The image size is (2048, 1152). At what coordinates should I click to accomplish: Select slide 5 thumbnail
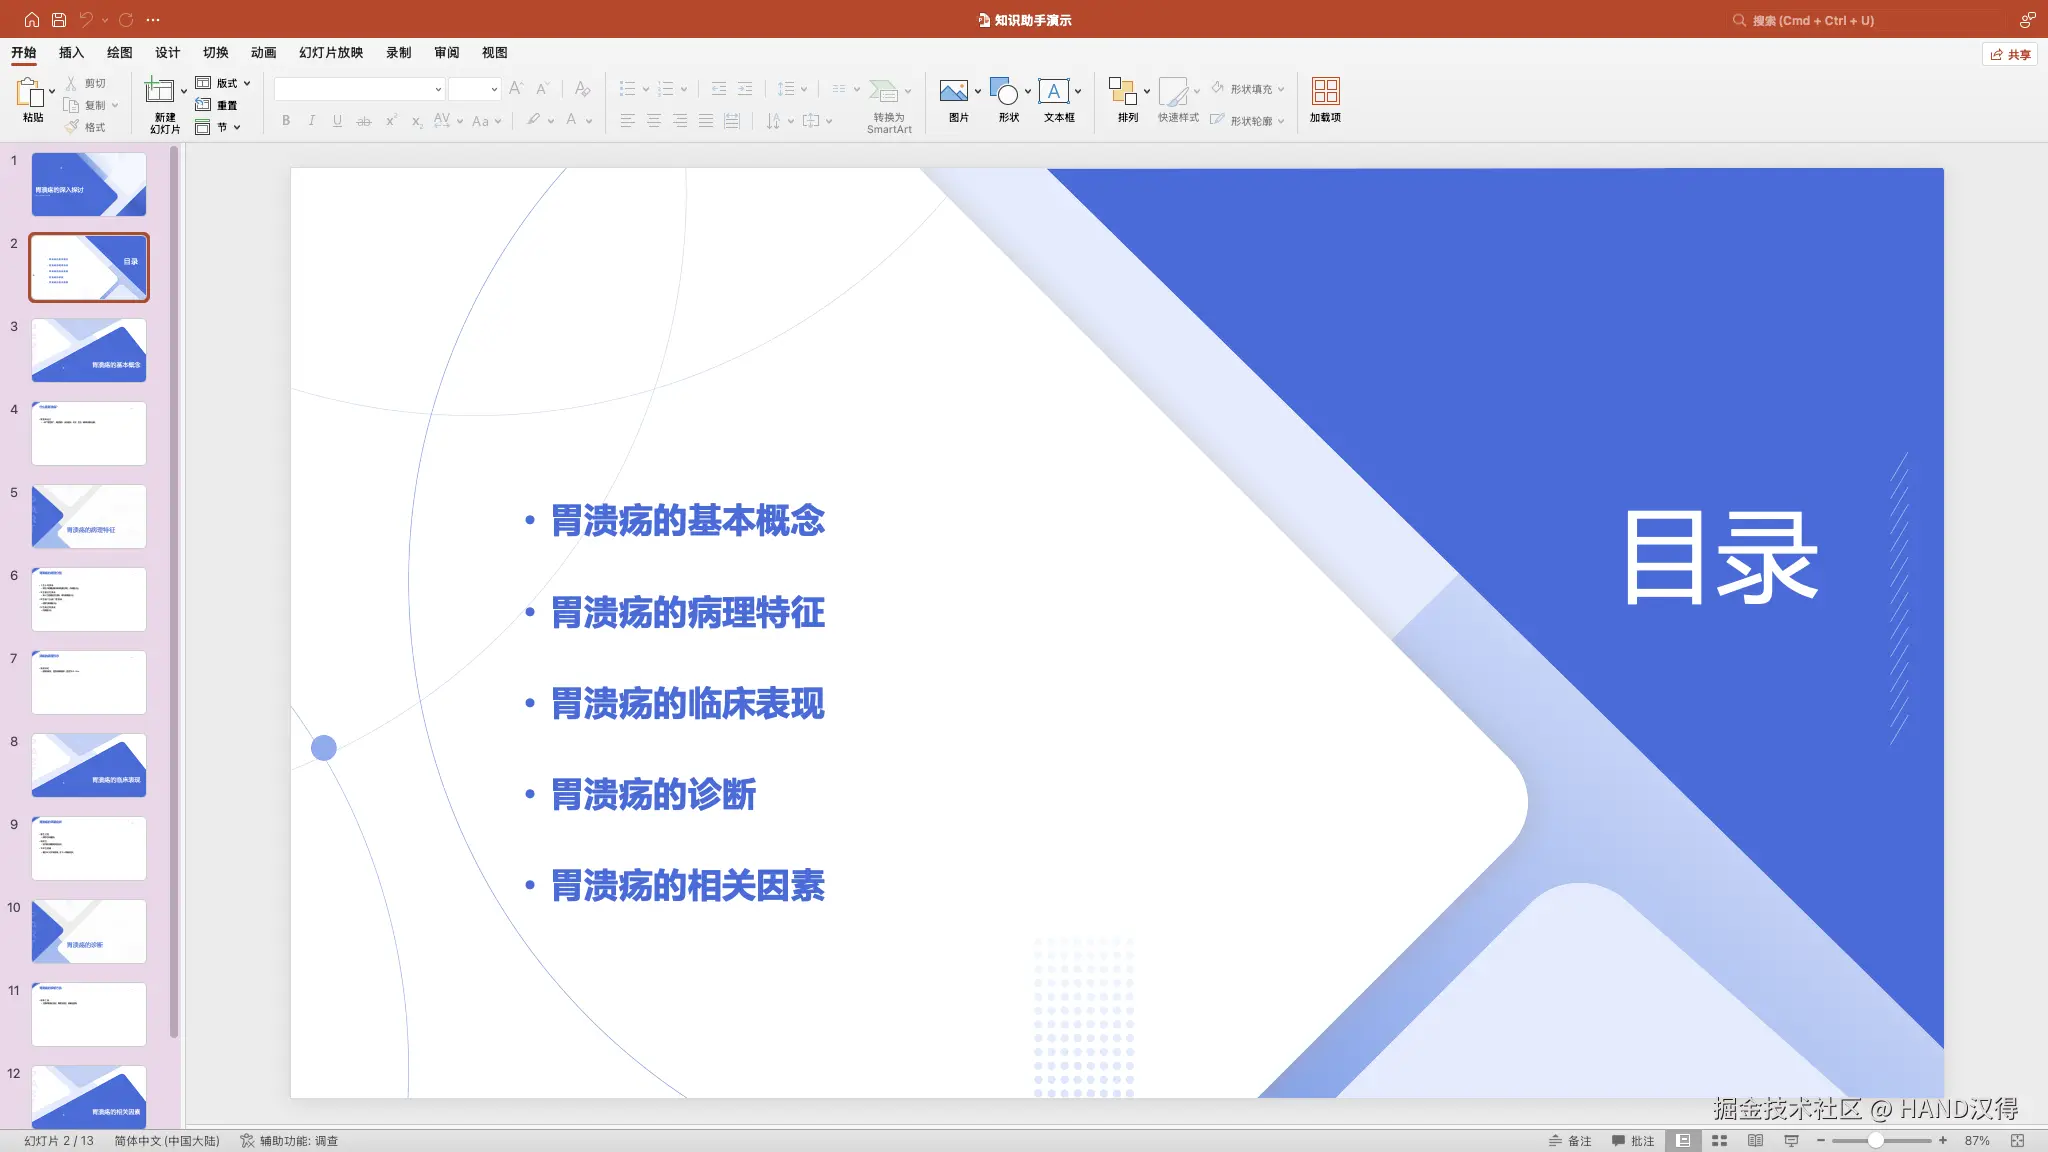(89, 516)
